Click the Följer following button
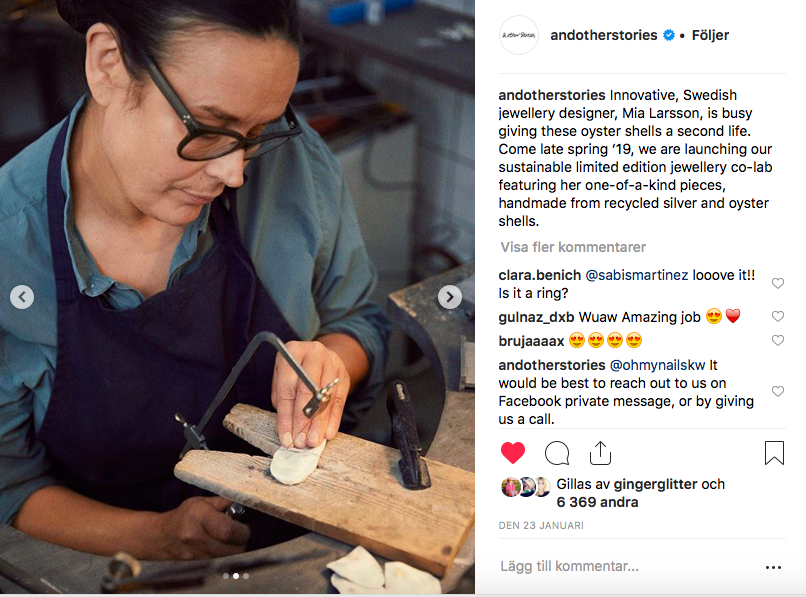The image size is (806, 597). point(710,35)
